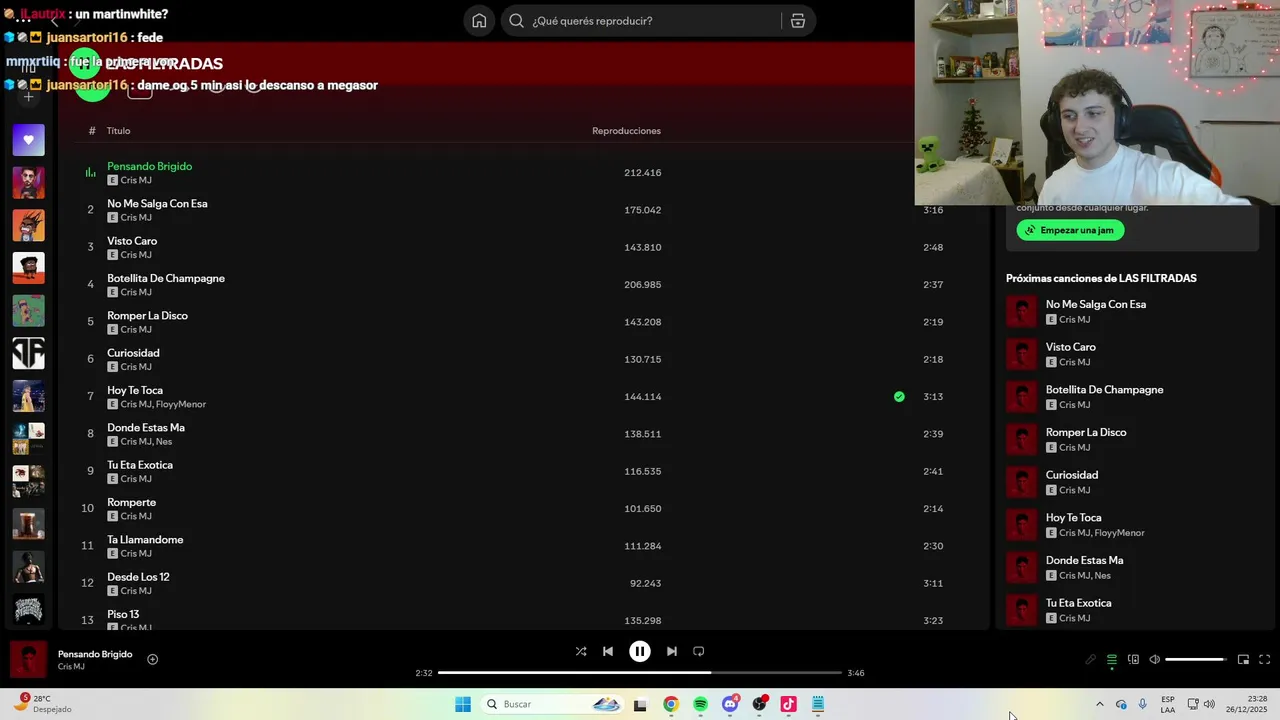Open Google Chrome from taskbar

pyautogui.click(x=671, y=704)
